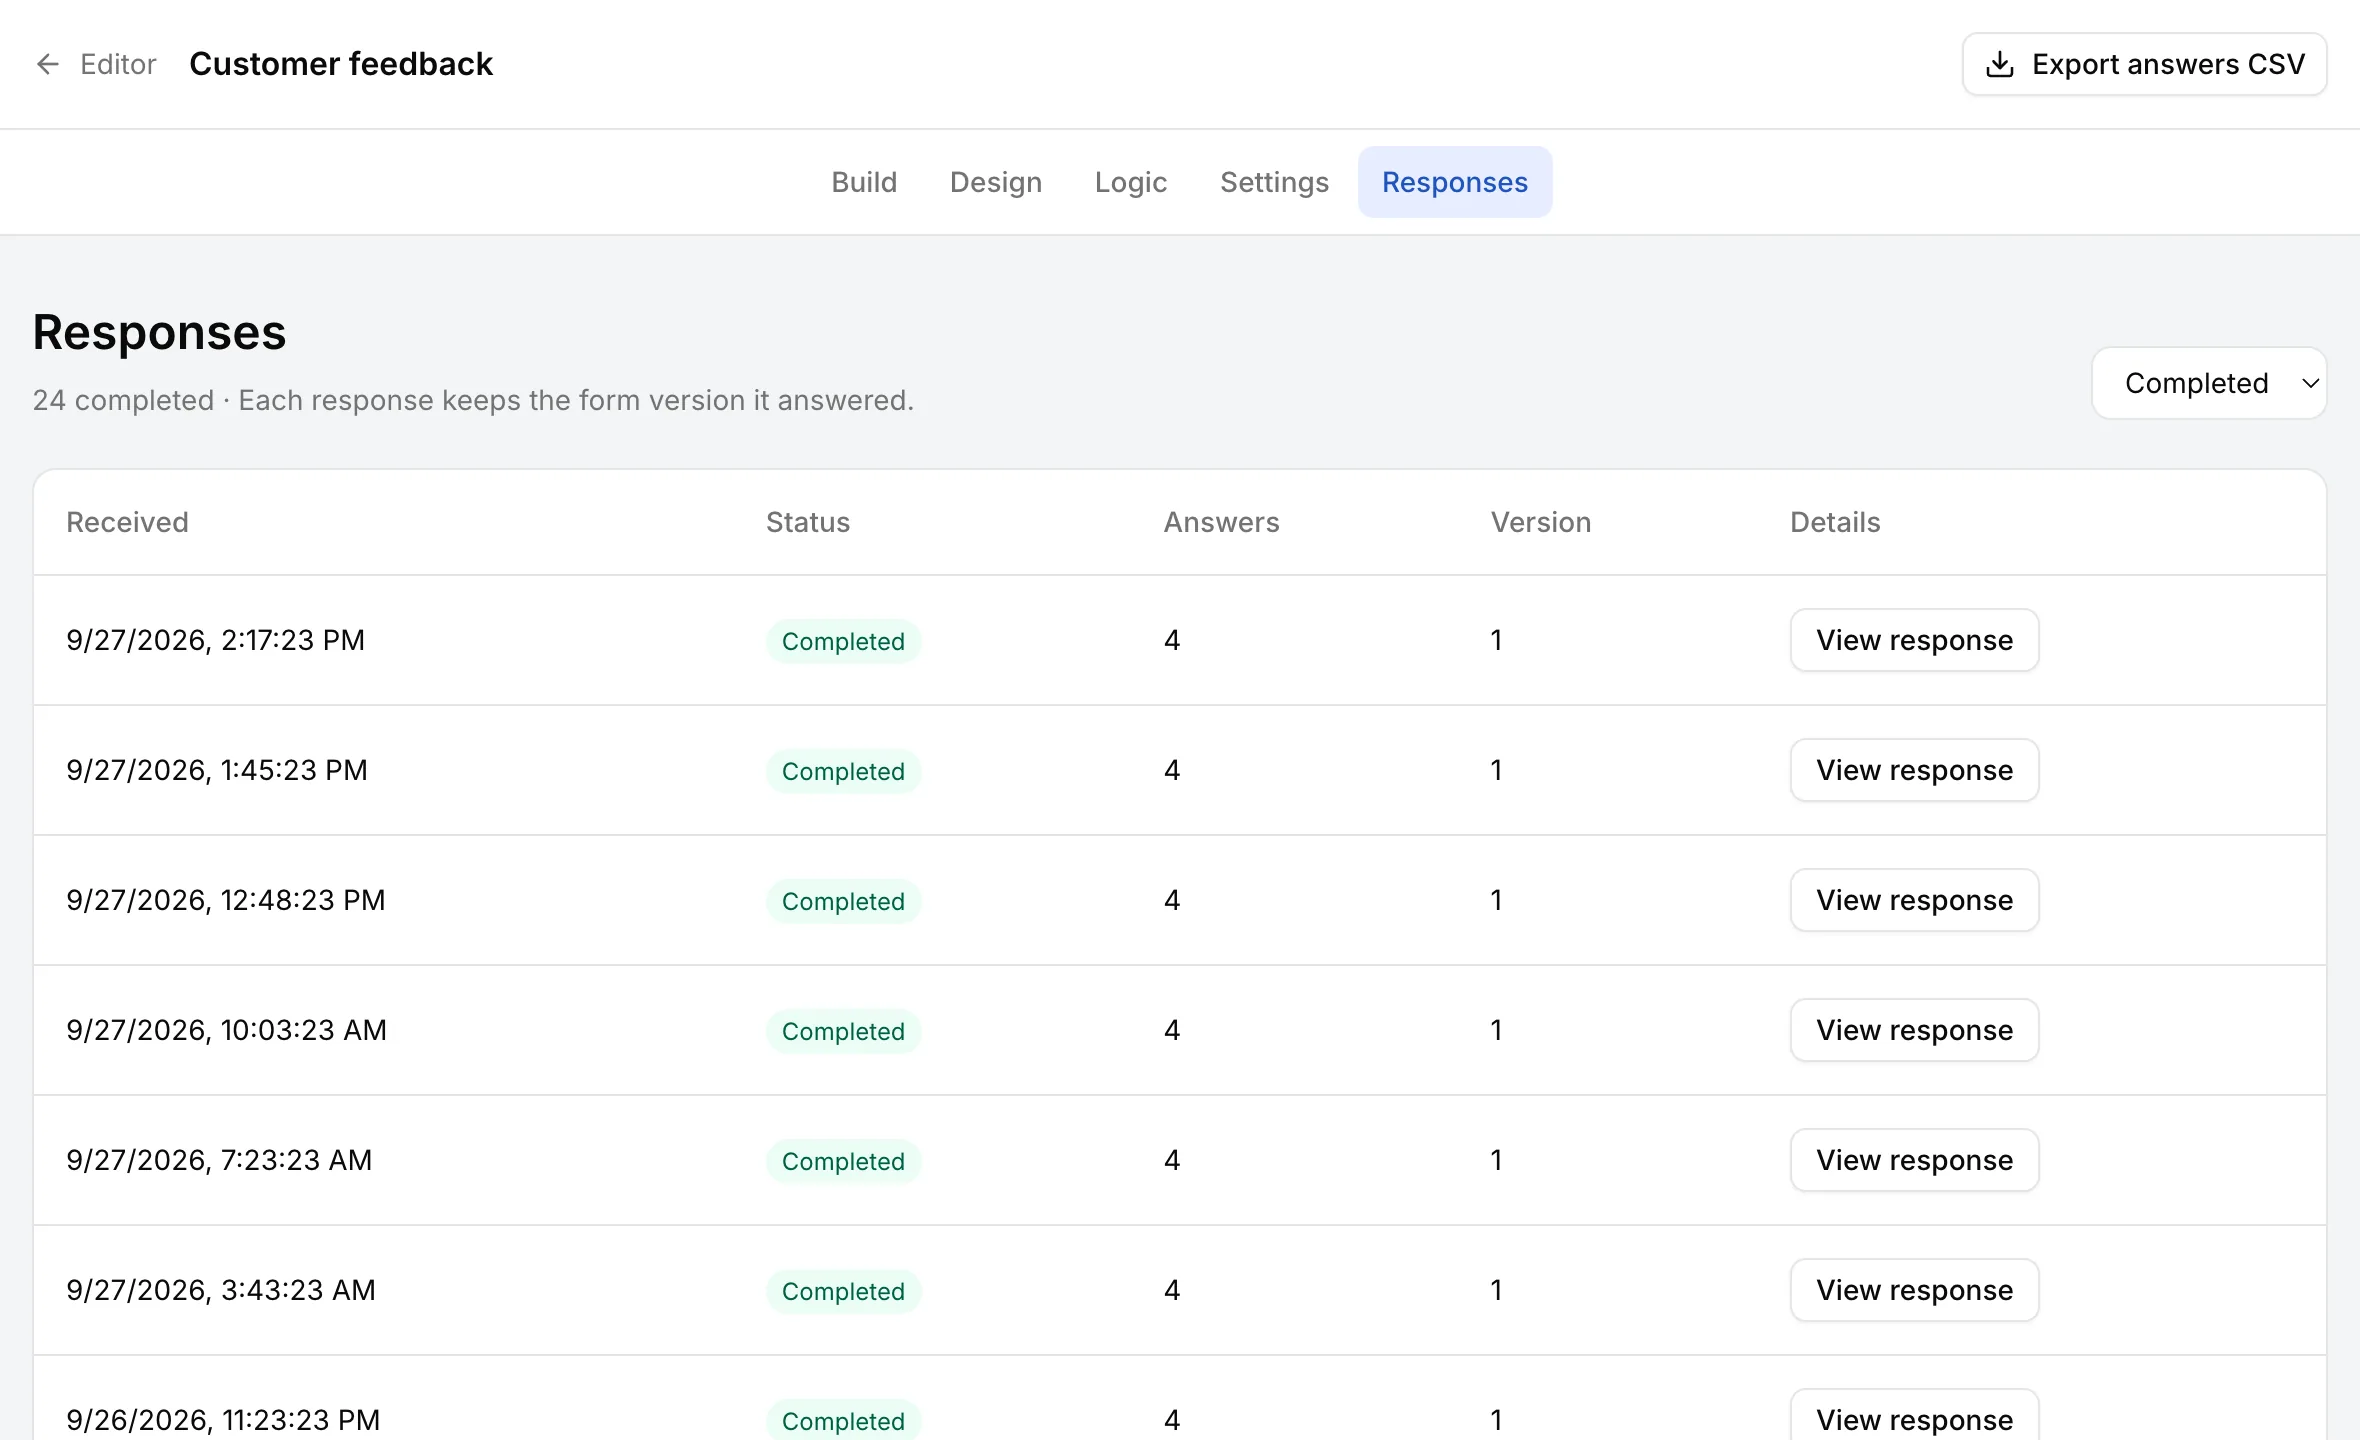Click version number 1 in 1:45:23 PM row
Image resolution: width=2360 pixels, height=1440 pixels.
pos(1496,770)
